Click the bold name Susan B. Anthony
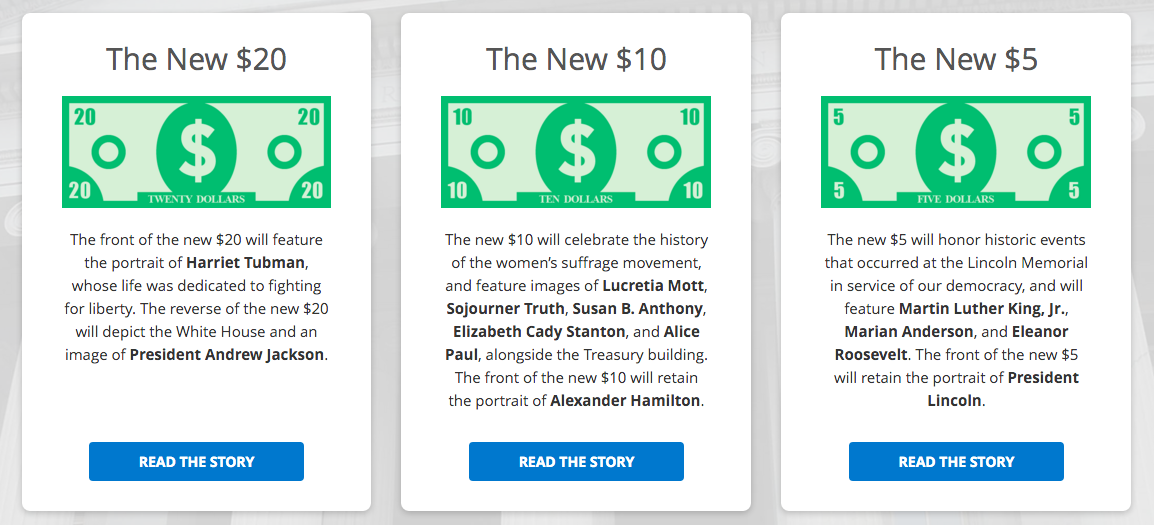1154x525 pixels. 639,309
